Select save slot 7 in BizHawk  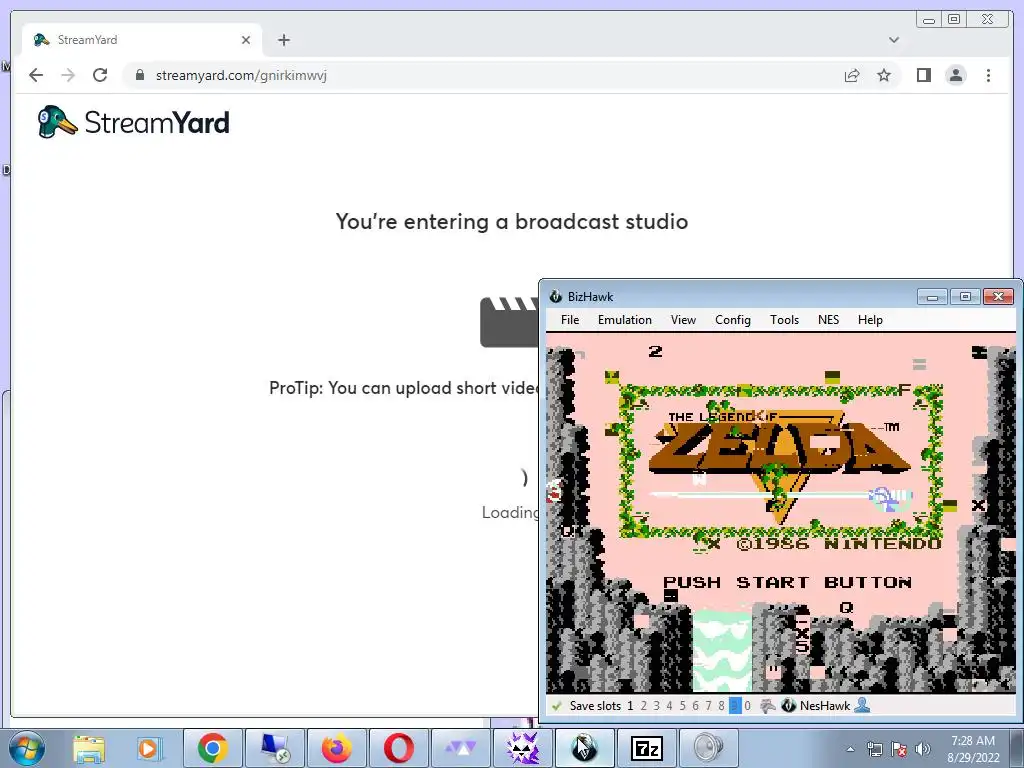pos(709,706)
